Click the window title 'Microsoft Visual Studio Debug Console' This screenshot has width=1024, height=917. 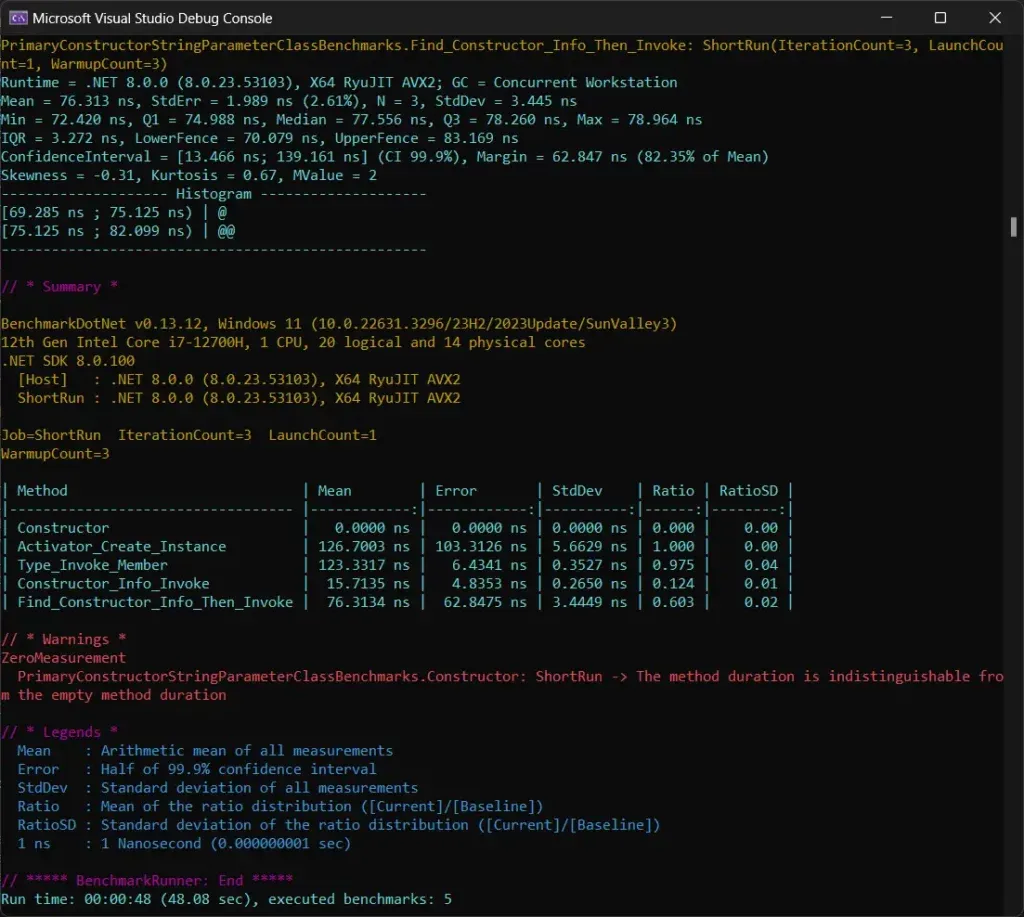152,18
